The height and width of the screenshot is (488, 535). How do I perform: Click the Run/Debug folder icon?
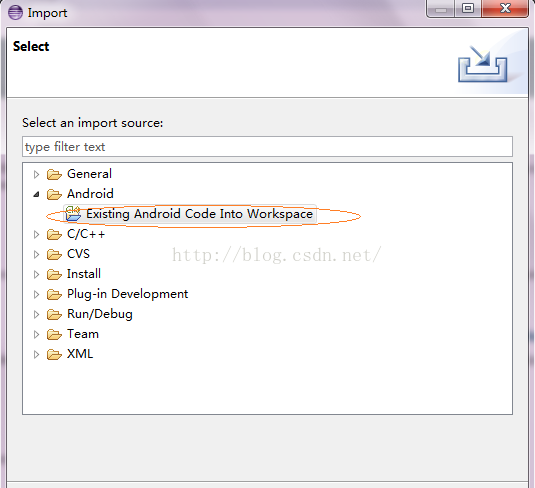coord(54,314)
